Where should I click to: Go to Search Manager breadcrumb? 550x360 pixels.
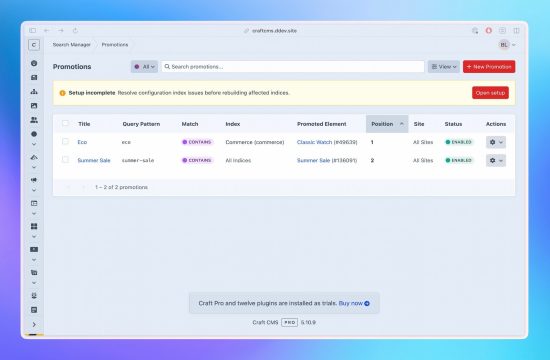click(x=72, y=45)
